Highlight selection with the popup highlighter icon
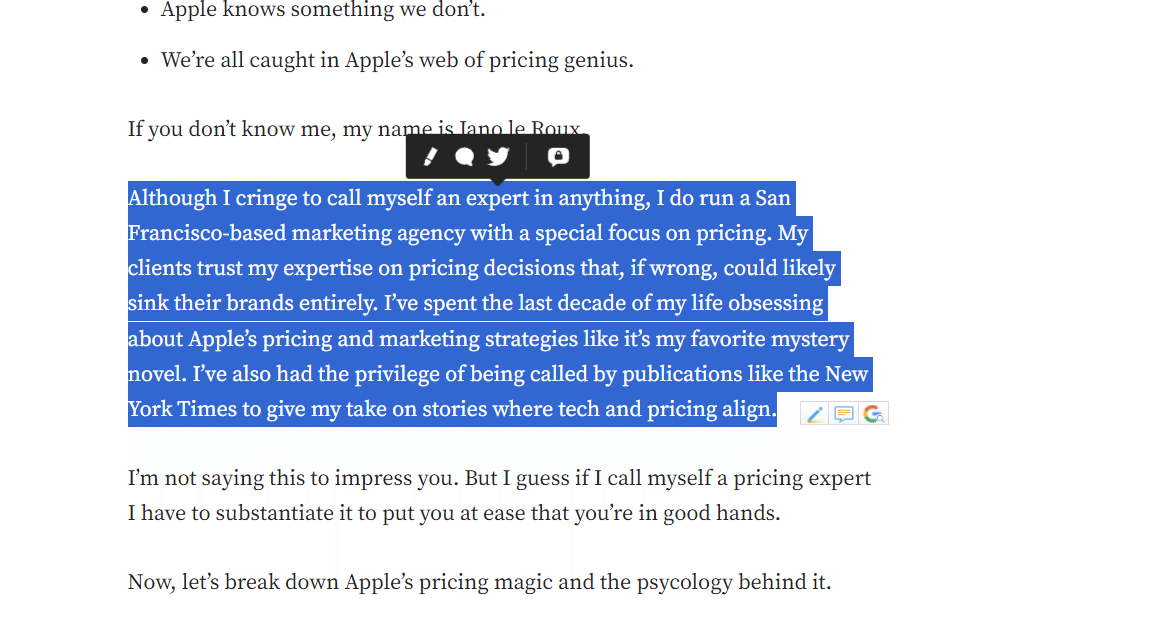Image resolution: width=1154 pixels, height=644 pixels. [x=431, y=157]
